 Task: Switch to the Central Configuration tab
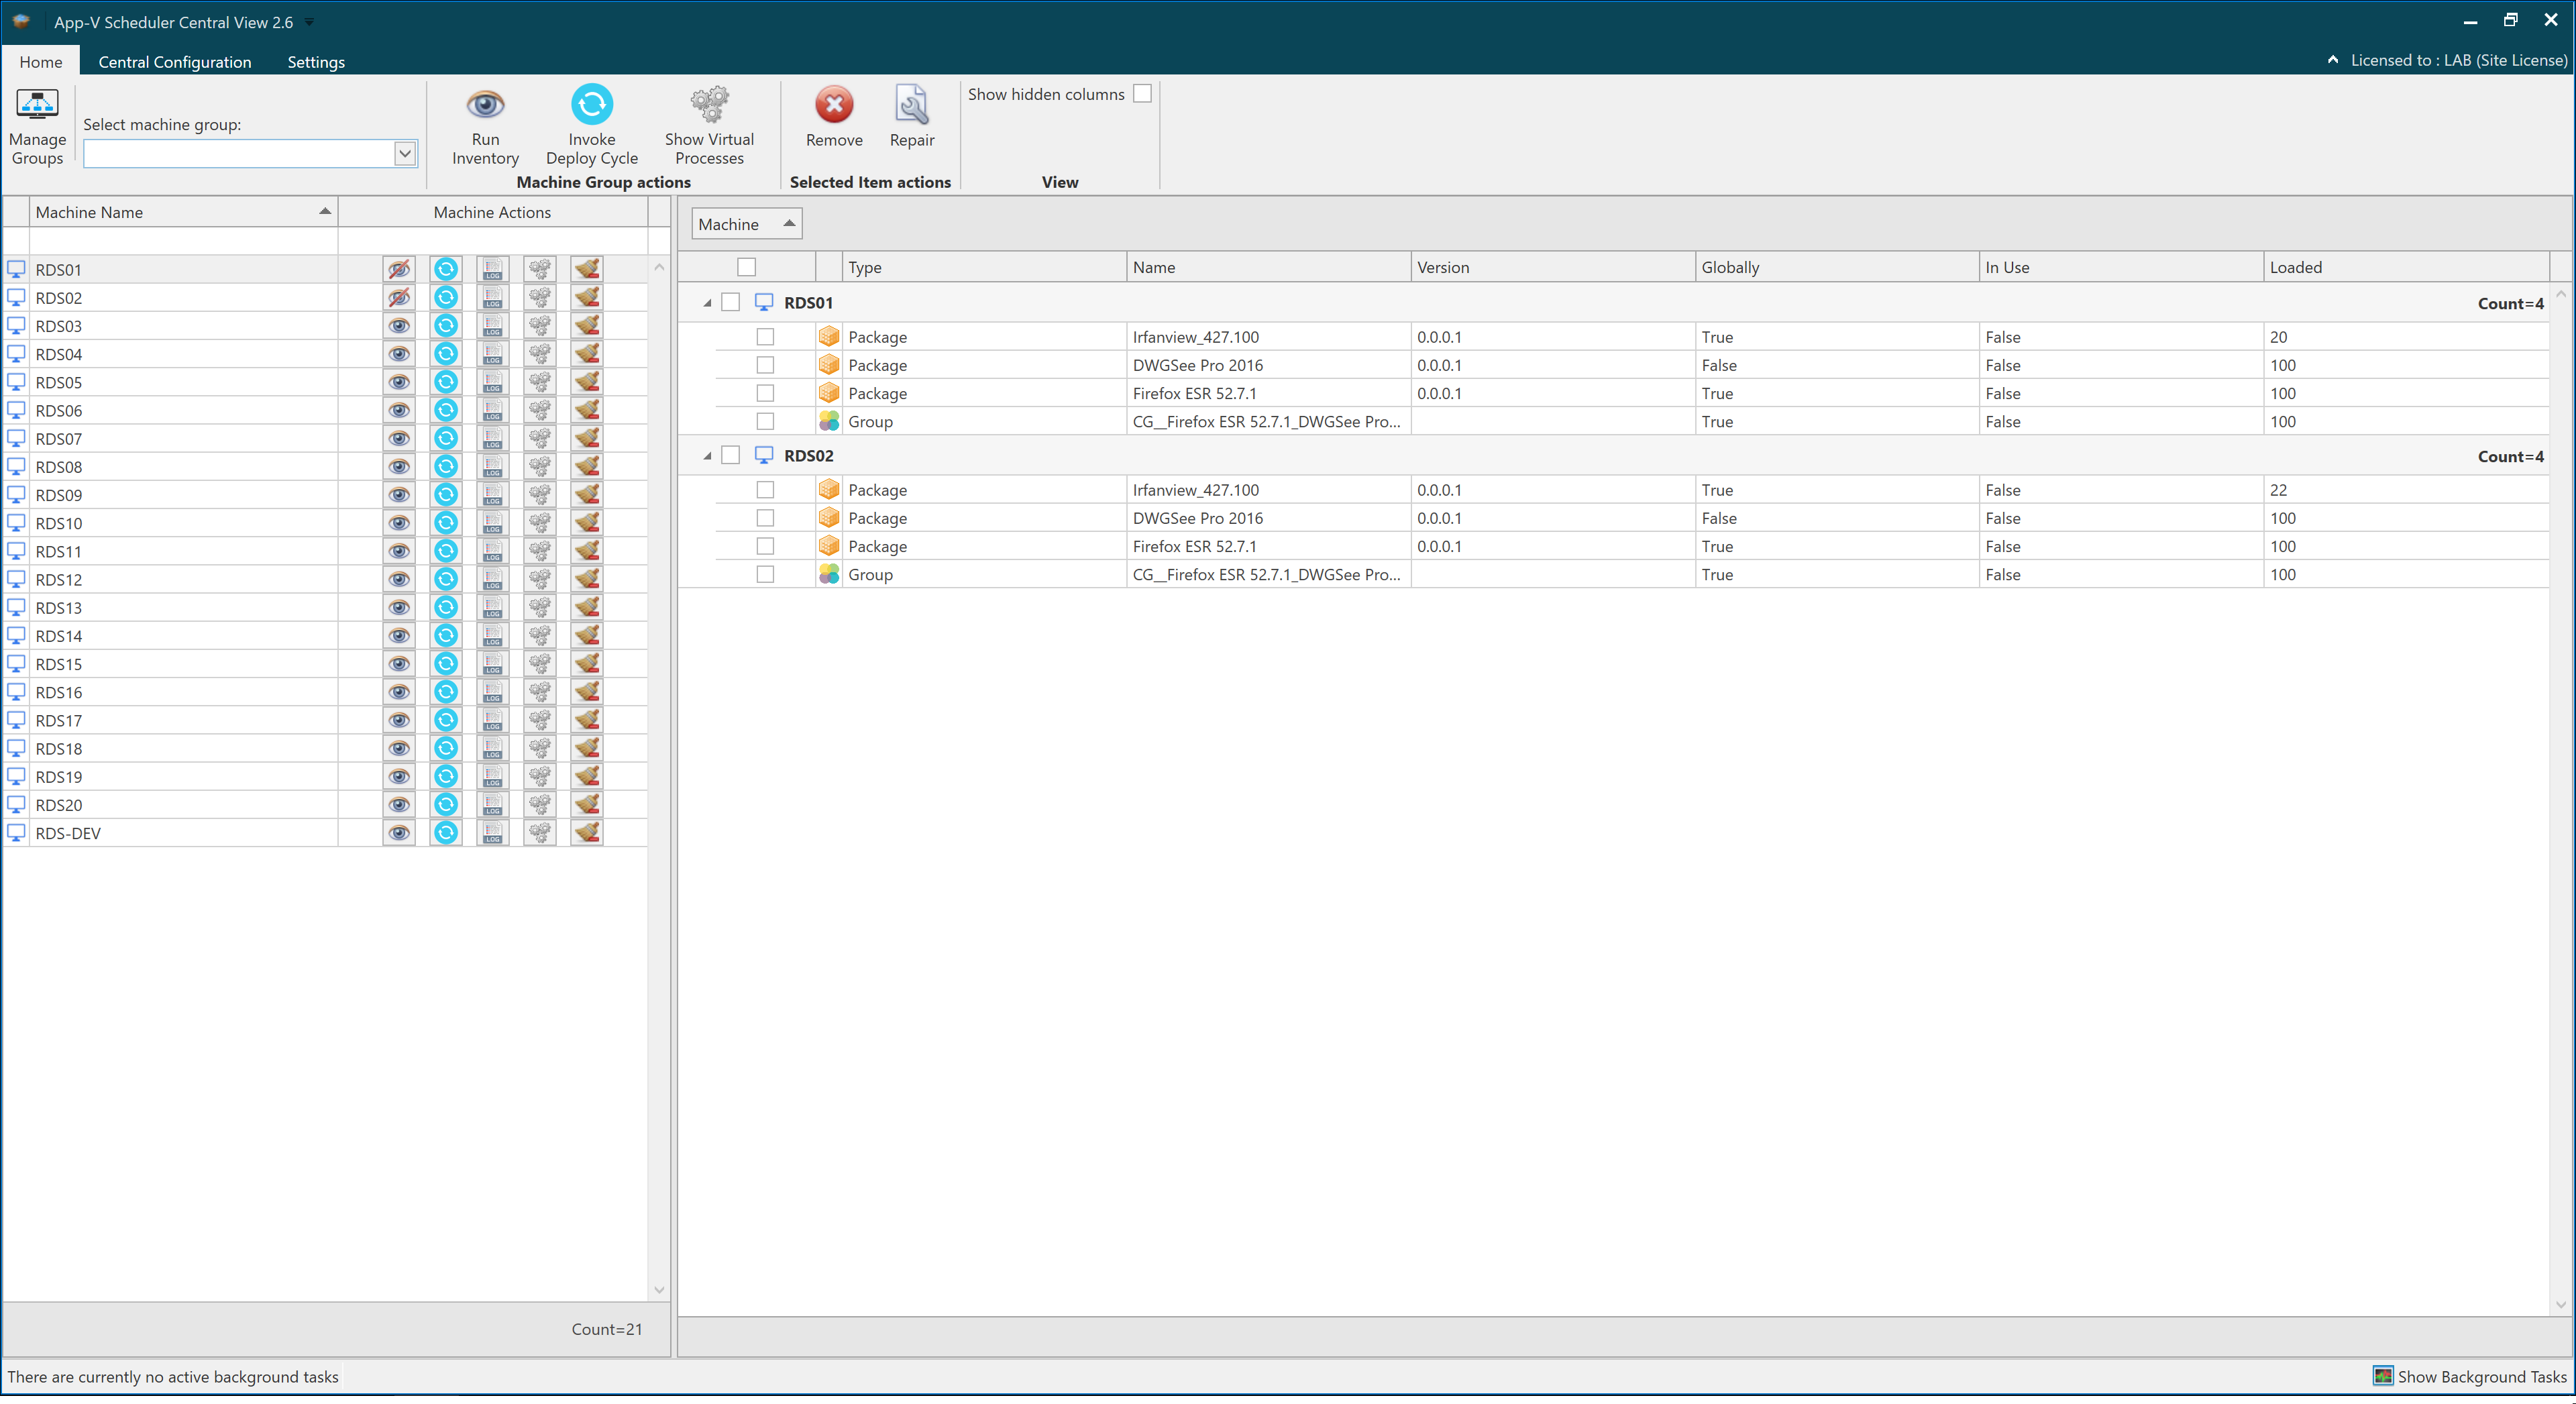coord(175,62)
